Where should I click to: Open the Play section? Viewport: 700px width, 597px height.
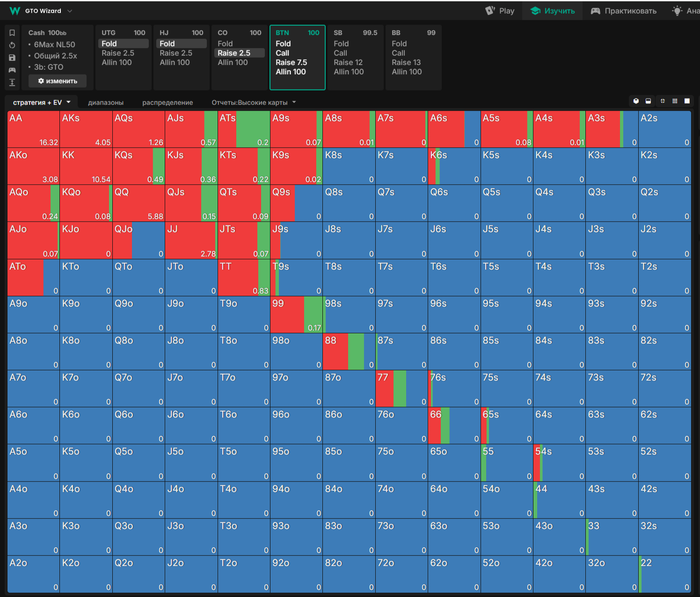point(500,11)
